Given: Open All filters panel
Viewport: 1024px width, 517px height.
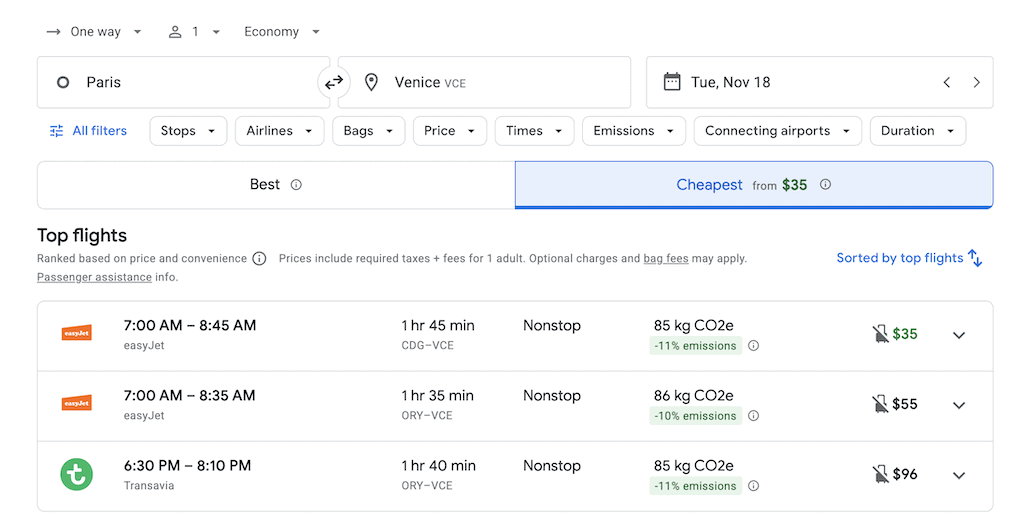Looking at the screenshot, I should [x=88, y=131].
